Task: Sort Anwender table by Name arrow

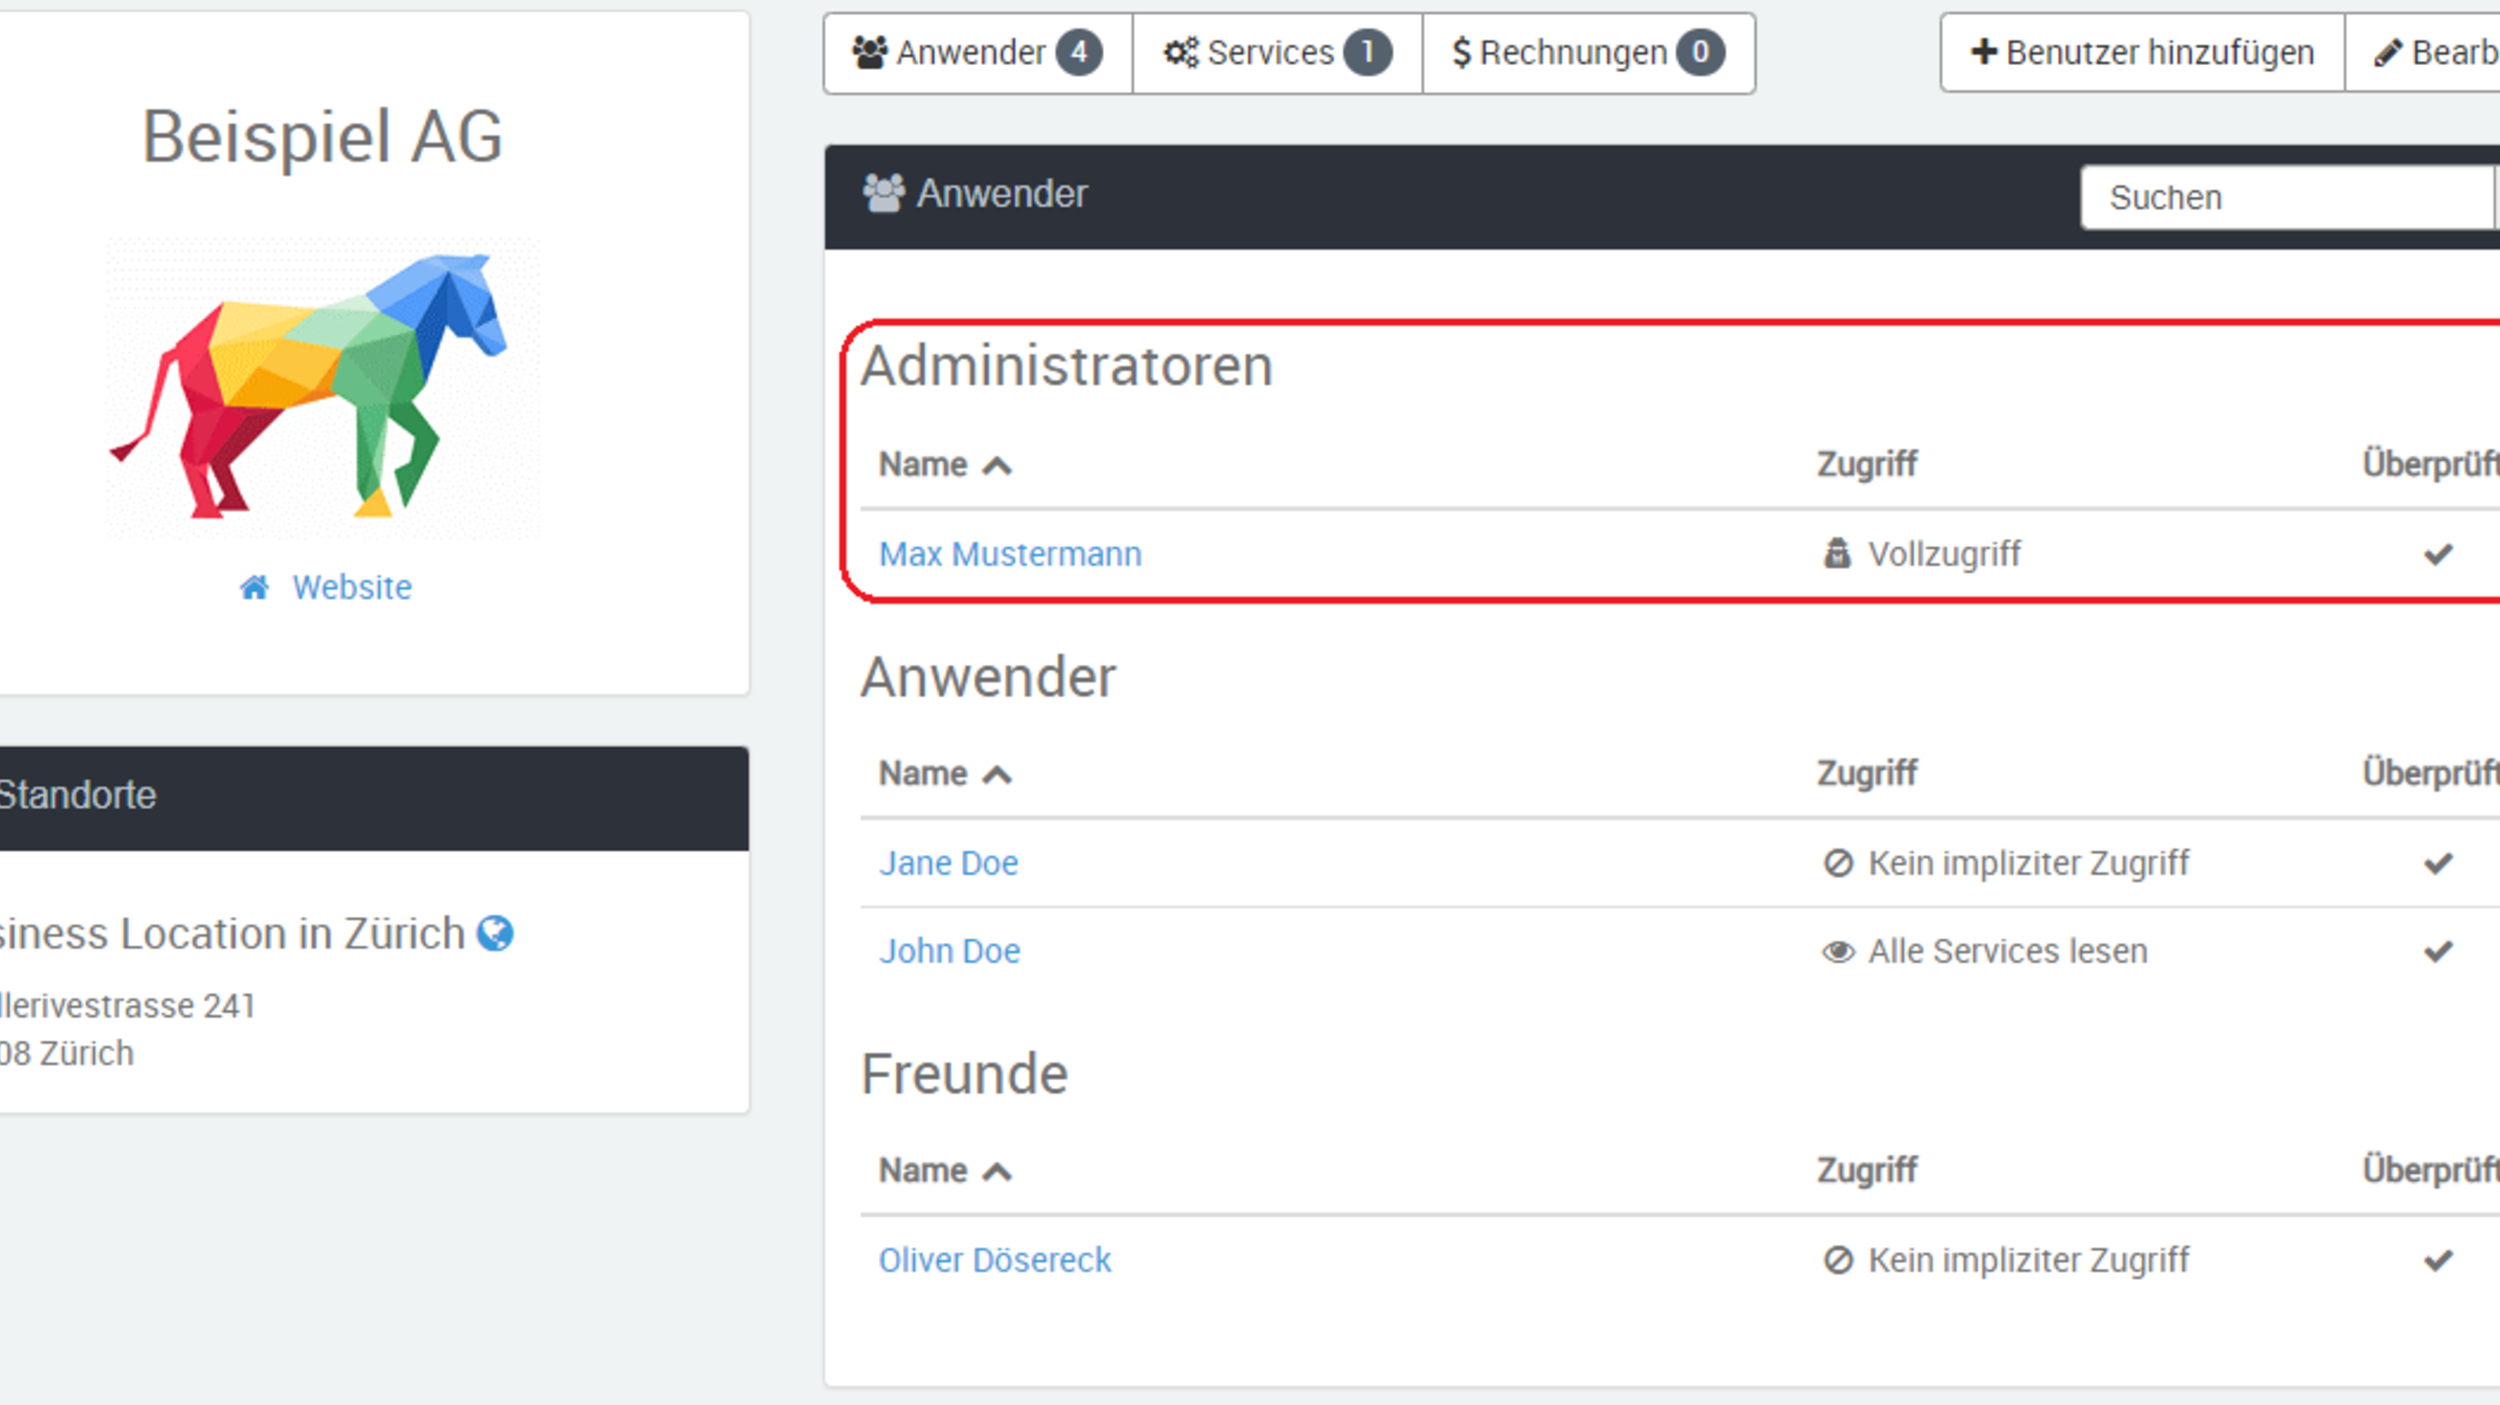Action: coord(997,775)
